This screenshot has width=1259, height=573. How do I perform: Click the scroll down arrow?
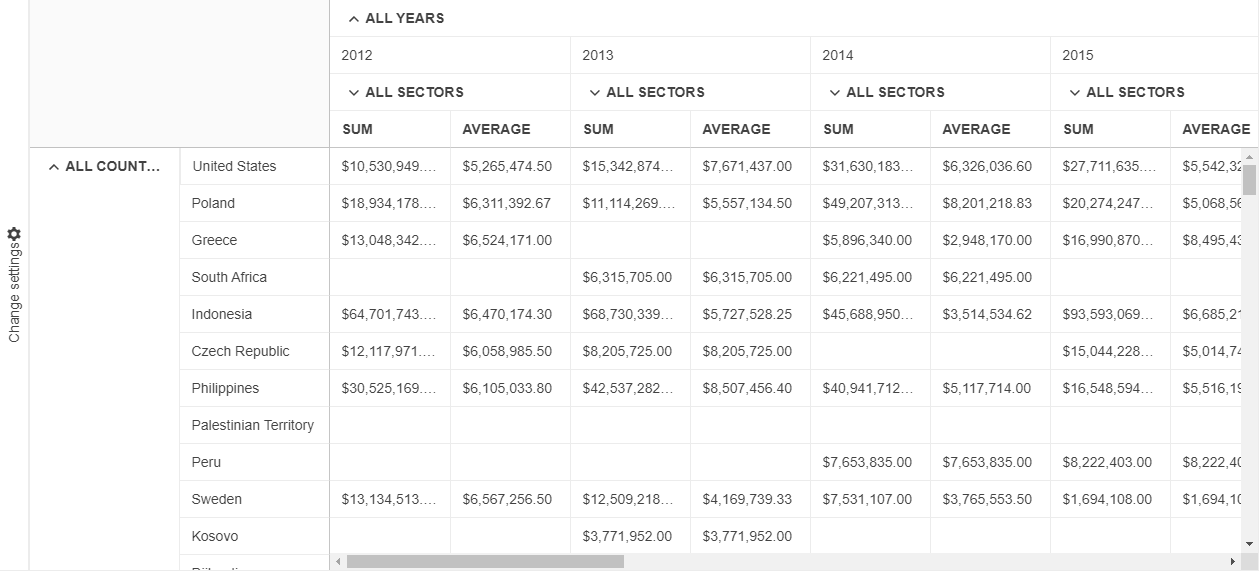1249,544
